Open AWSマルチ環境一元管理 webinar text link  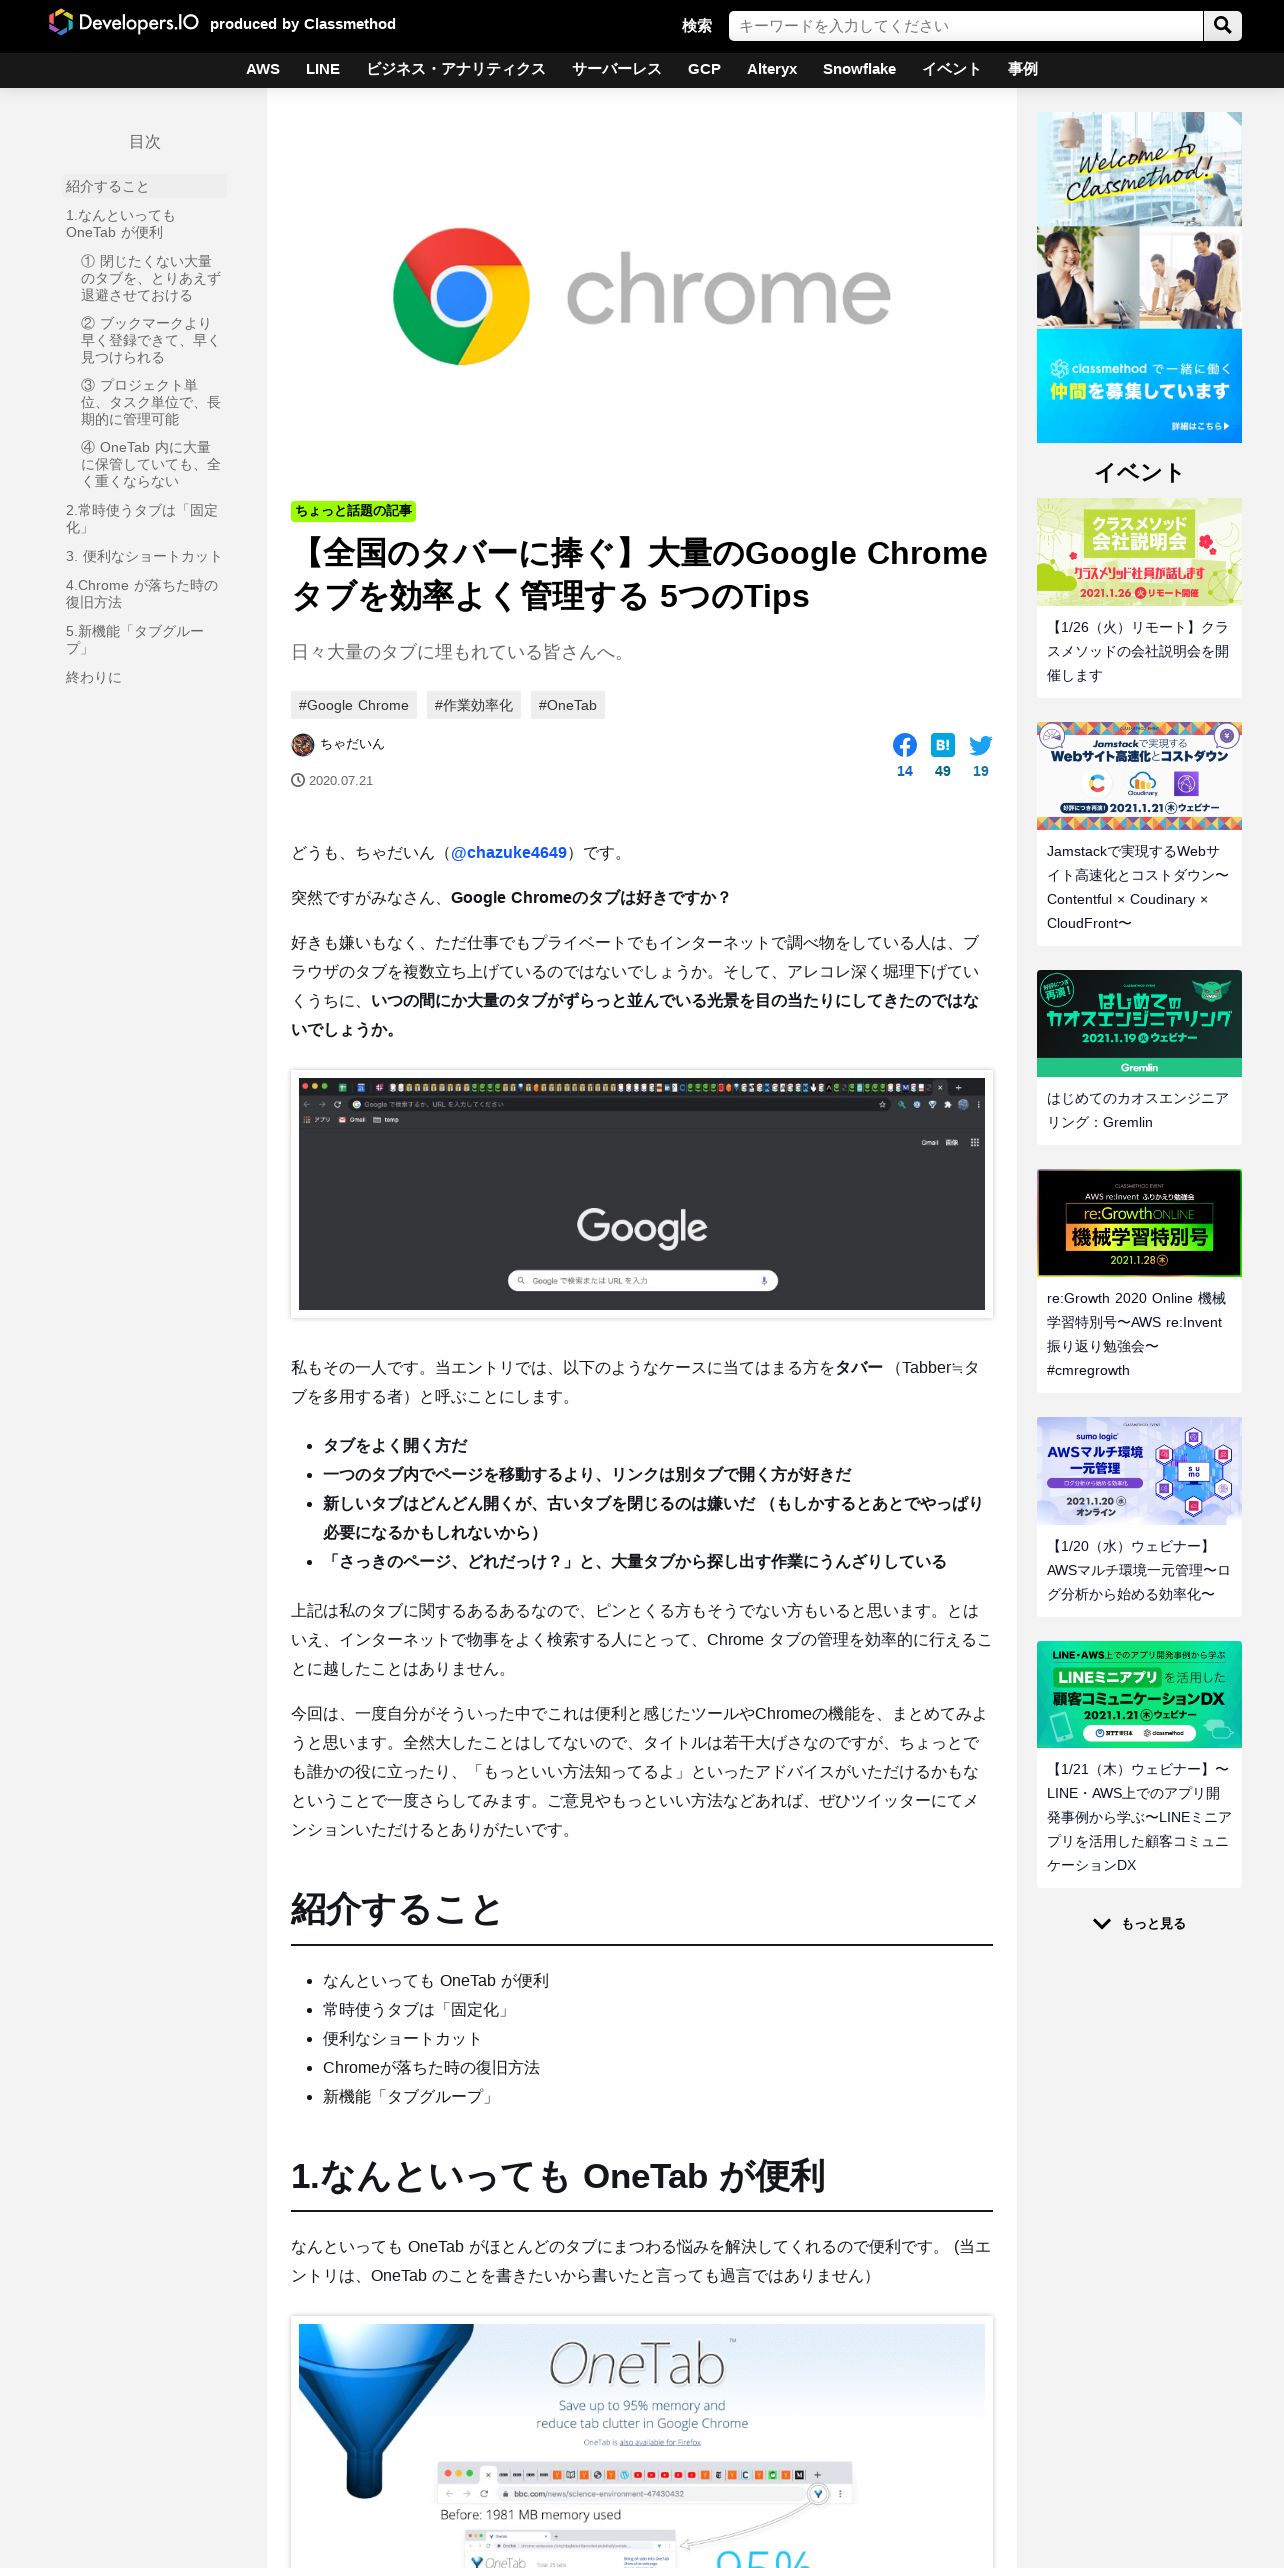pos(1138,1570)
